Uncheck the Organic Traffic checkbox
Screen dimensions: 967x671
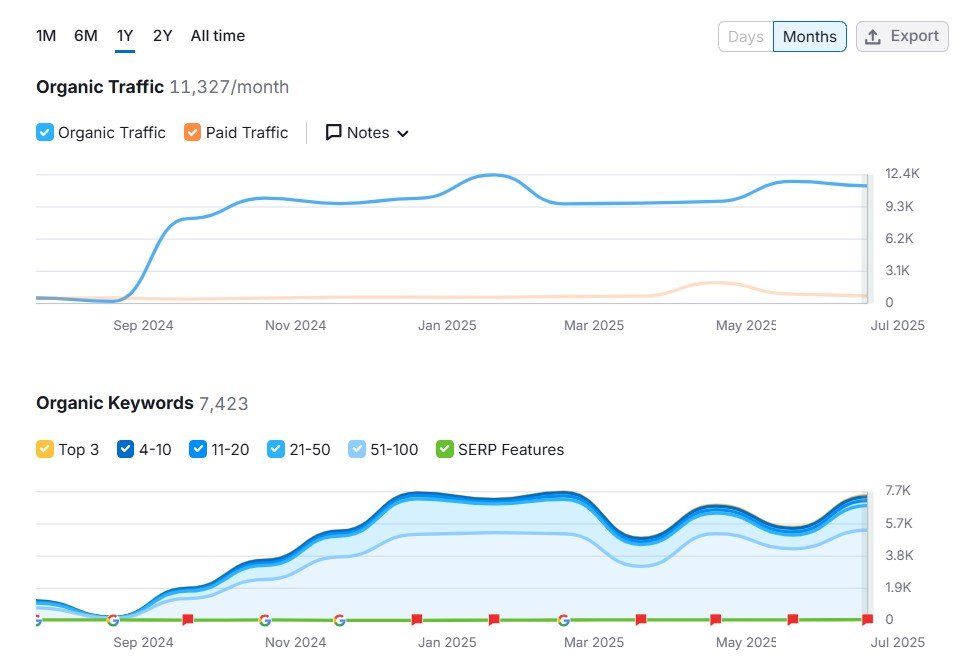45,132
